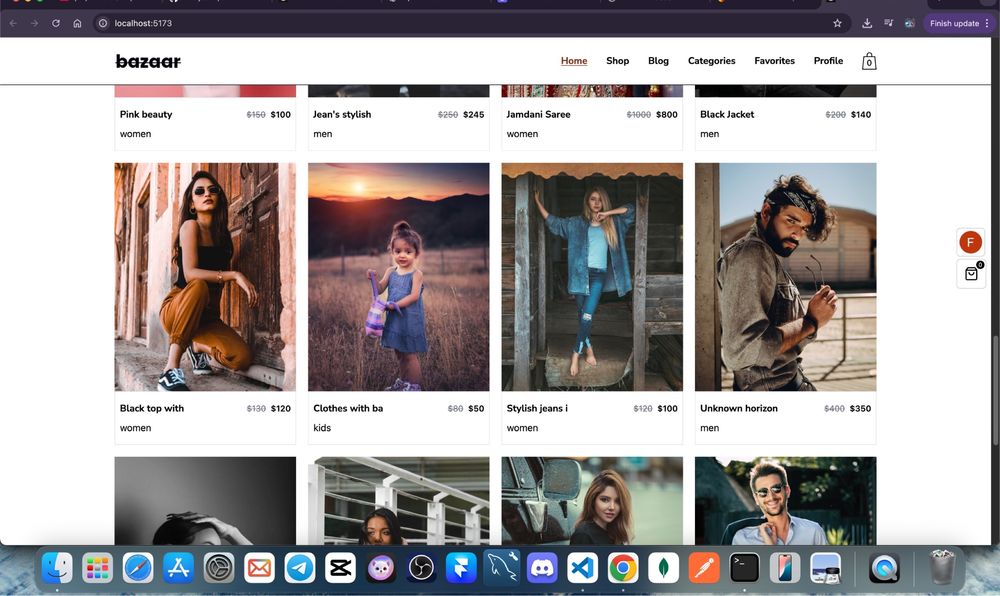The width and height of the screenshot is (1000, 596).
Task: Launch Framer from the dock
Action: 461,567
